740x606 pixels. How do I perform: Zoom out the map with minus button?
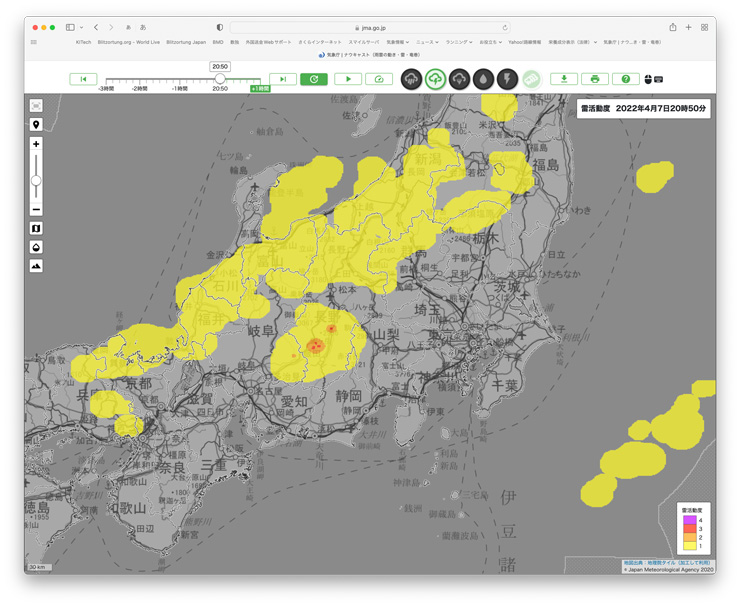click(36, 209)
